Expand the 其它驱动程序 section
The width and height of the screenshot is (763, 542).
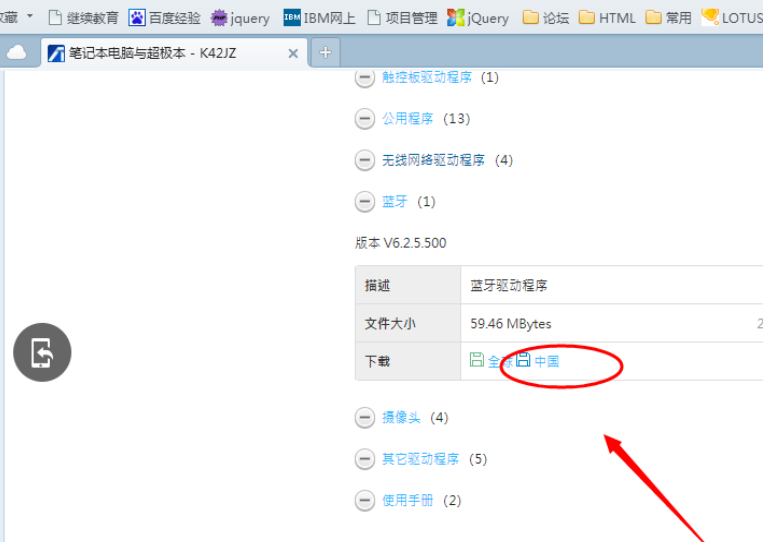[365, 459]
